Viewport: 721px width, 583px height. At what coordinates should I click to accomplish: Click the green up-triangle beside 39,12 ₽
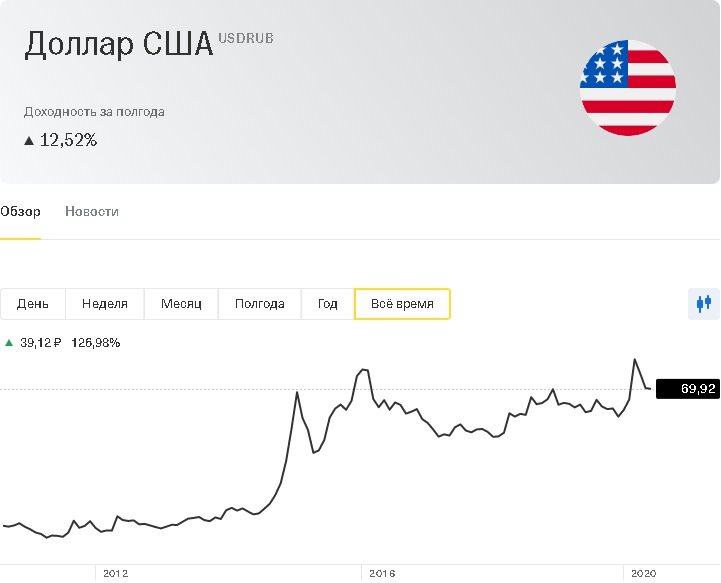(9, 343)
